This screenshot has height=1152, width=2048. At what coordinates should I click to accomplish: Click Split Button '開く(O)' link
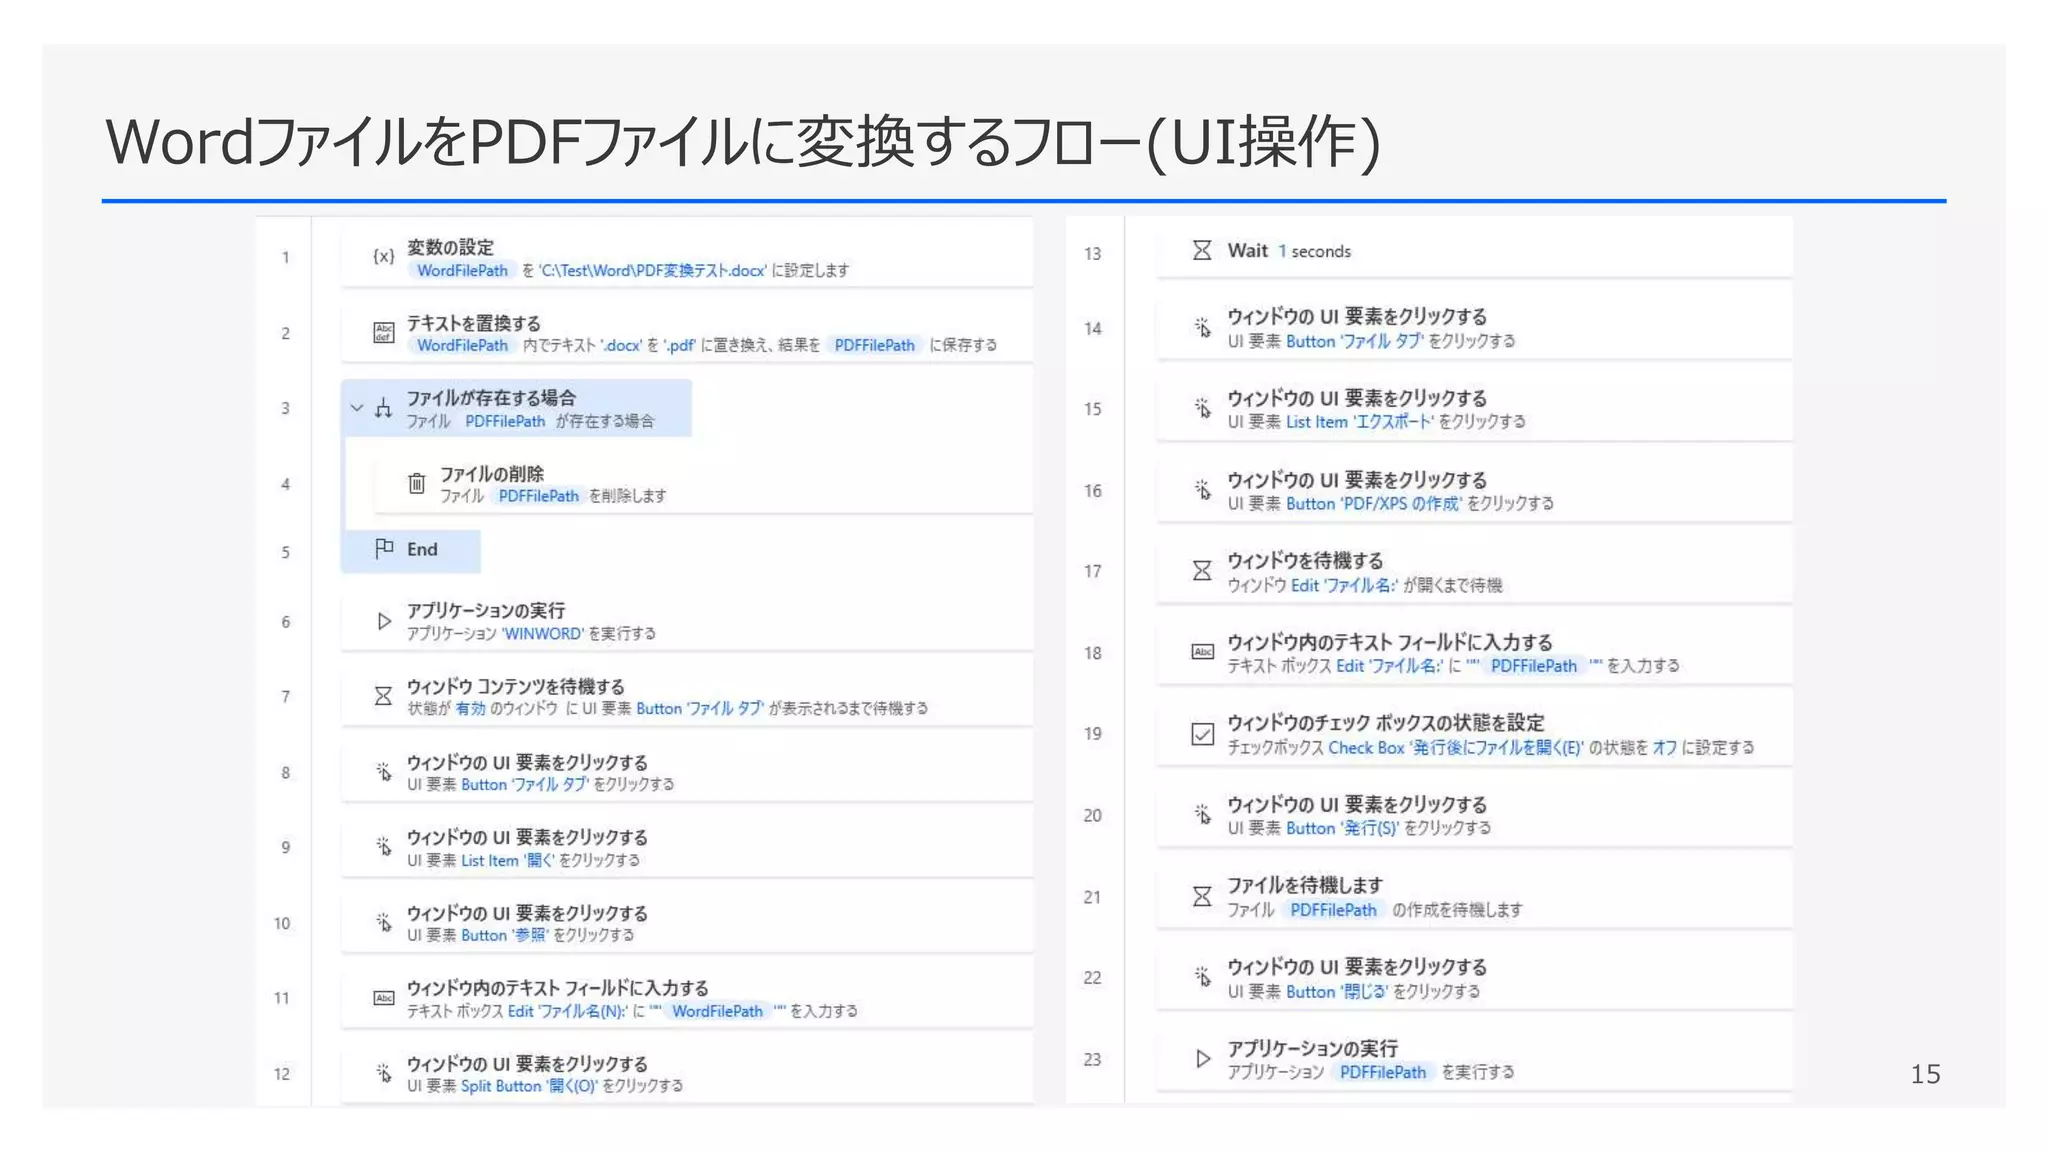(529, 1086)
